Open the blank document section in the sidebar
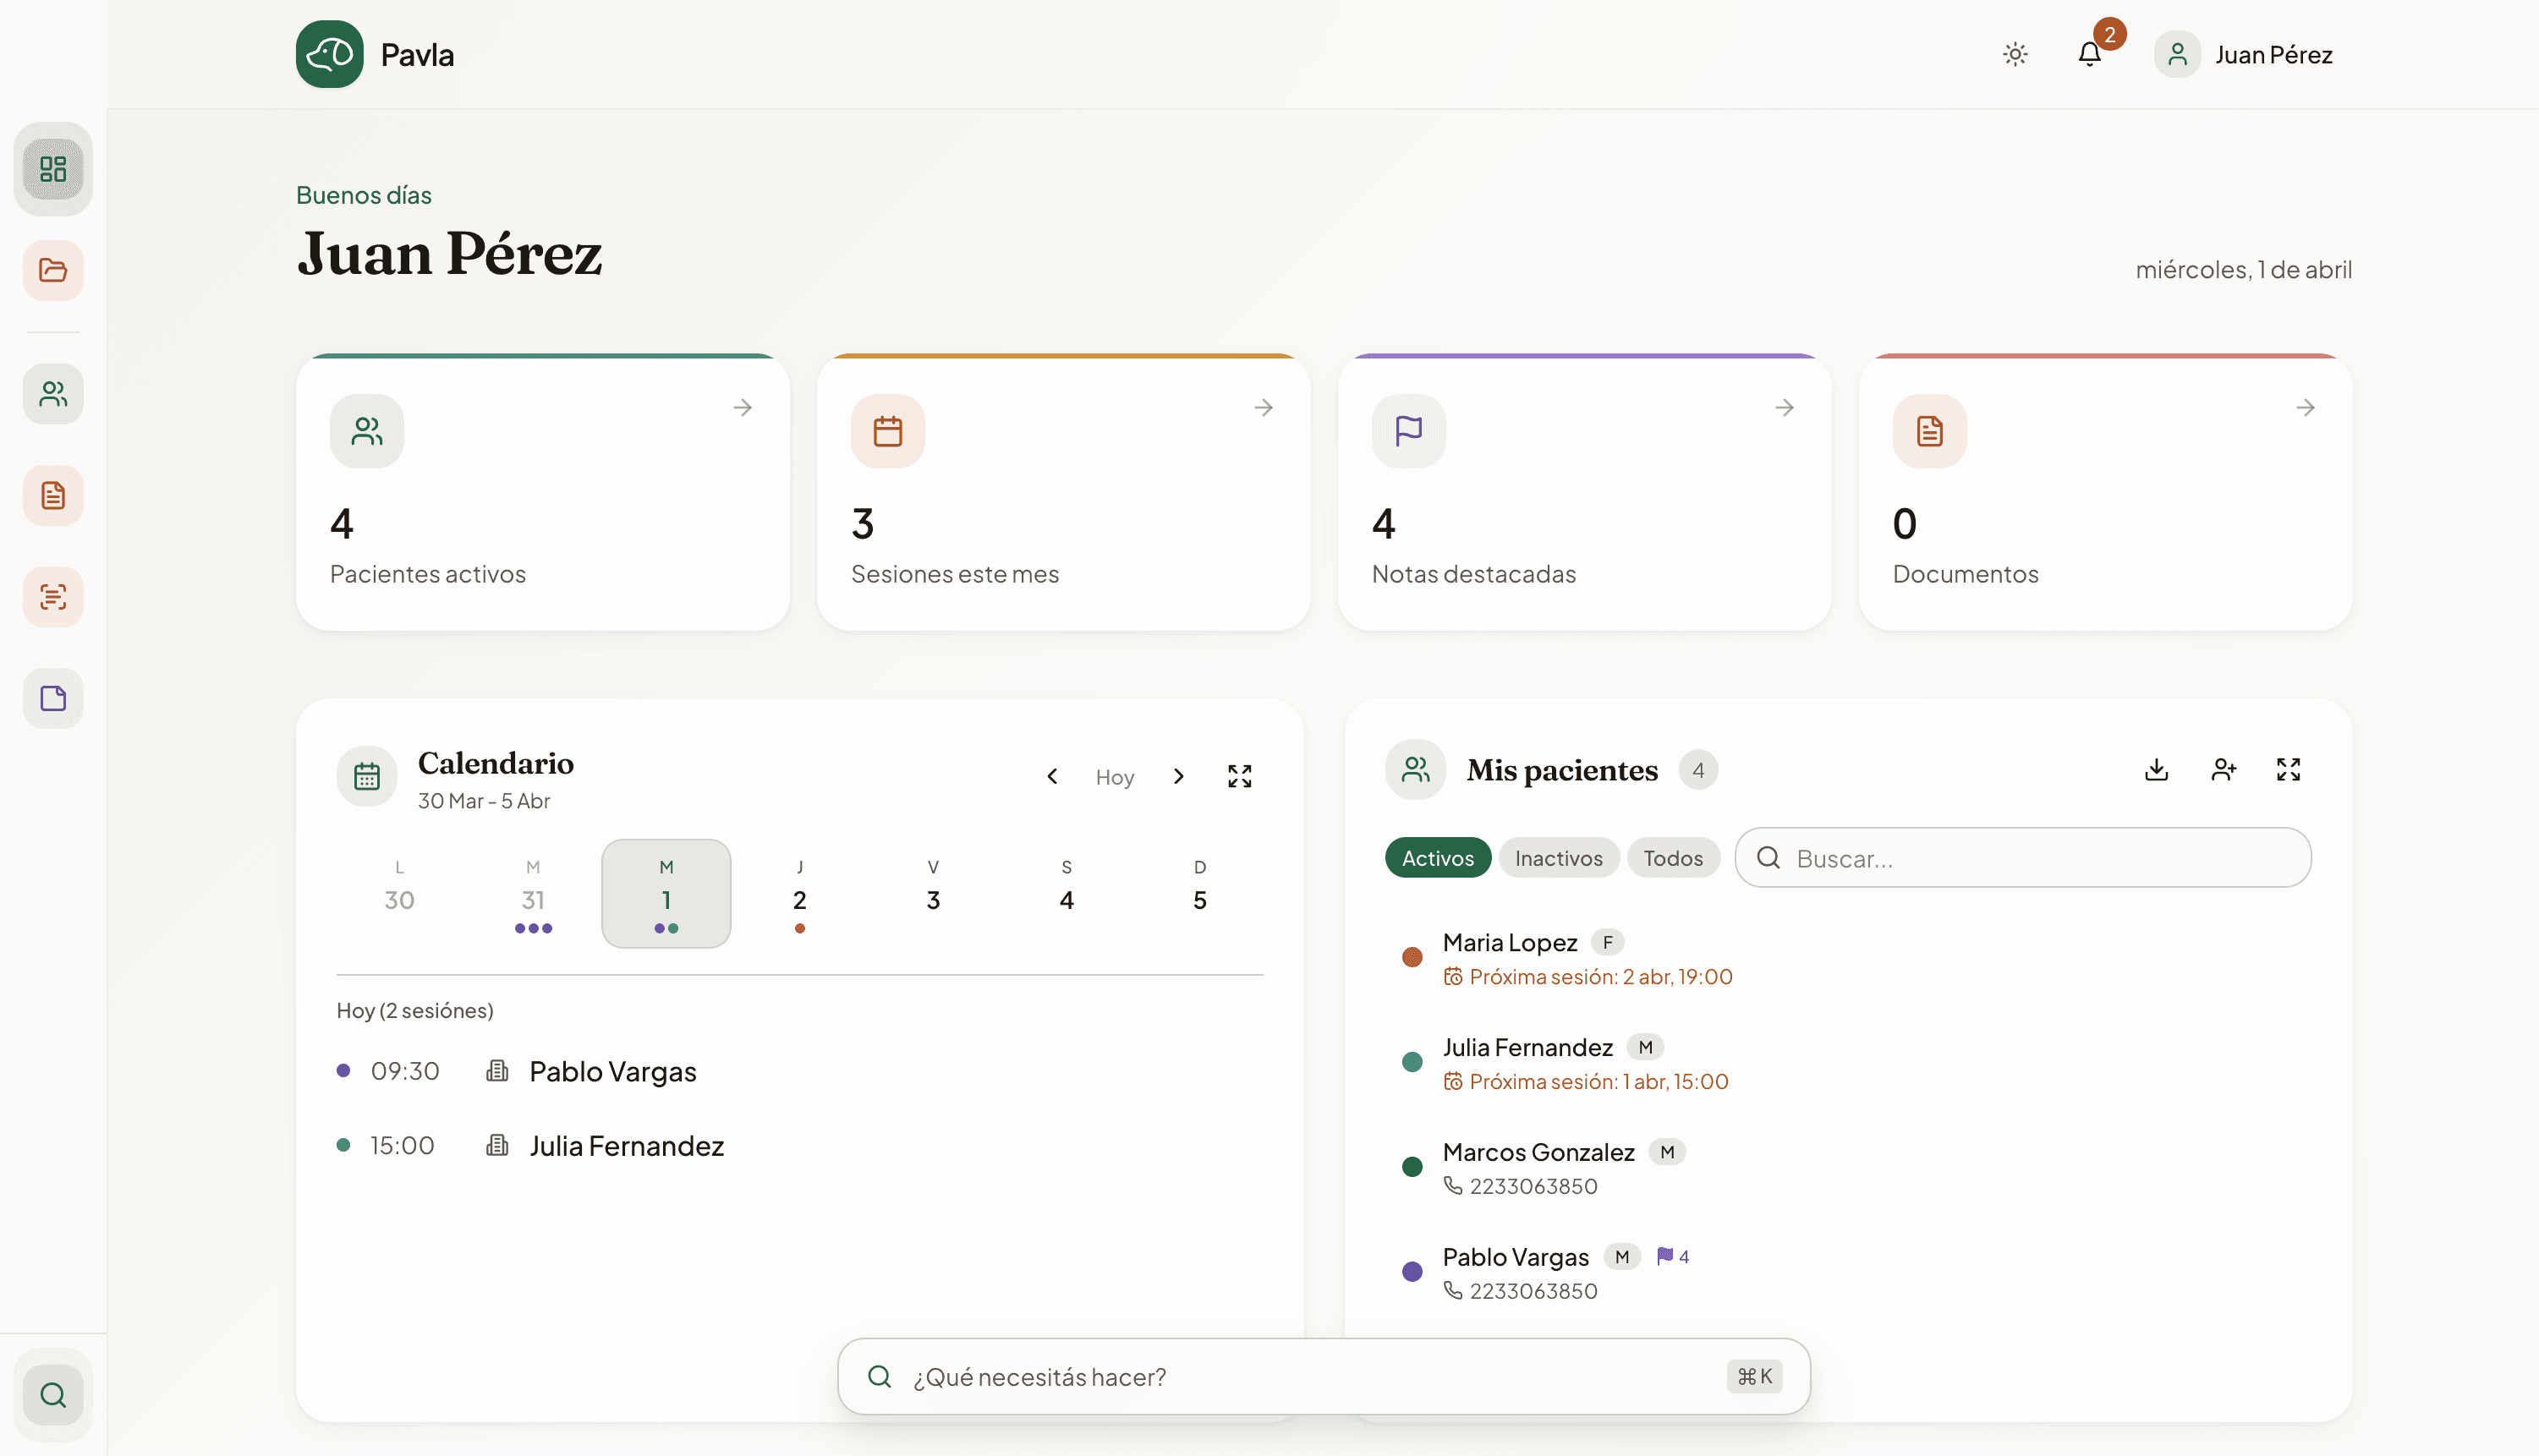 [x=52, y=698]
